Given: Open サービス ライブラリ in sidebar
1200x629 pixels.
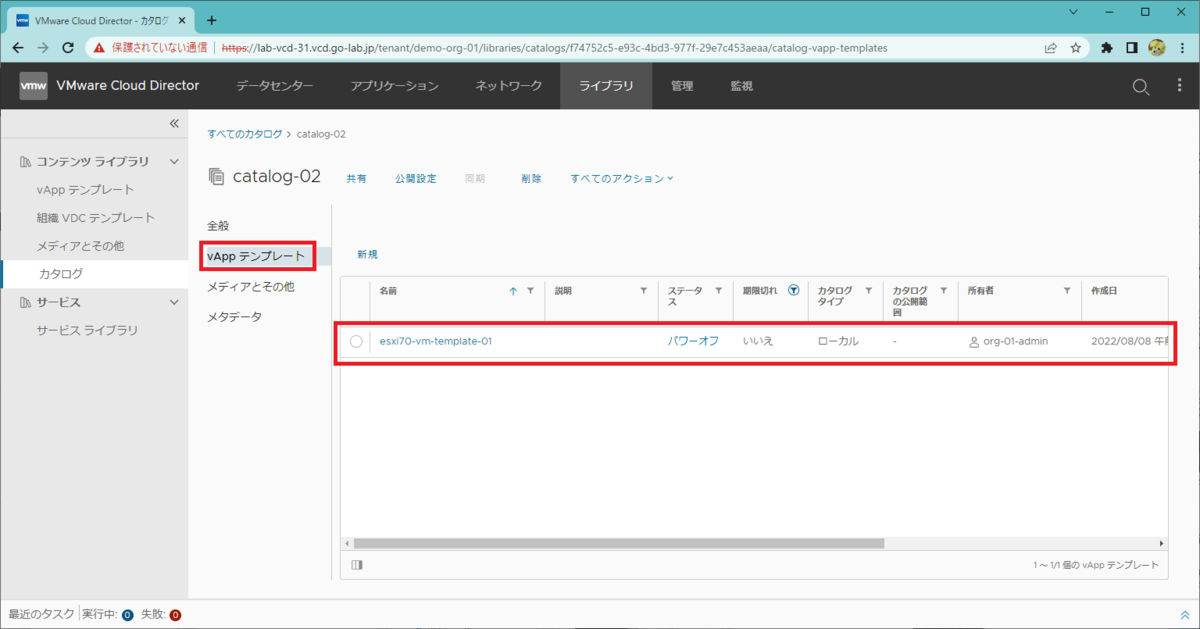Looking at the screenshot, I should tap(87, 330).
